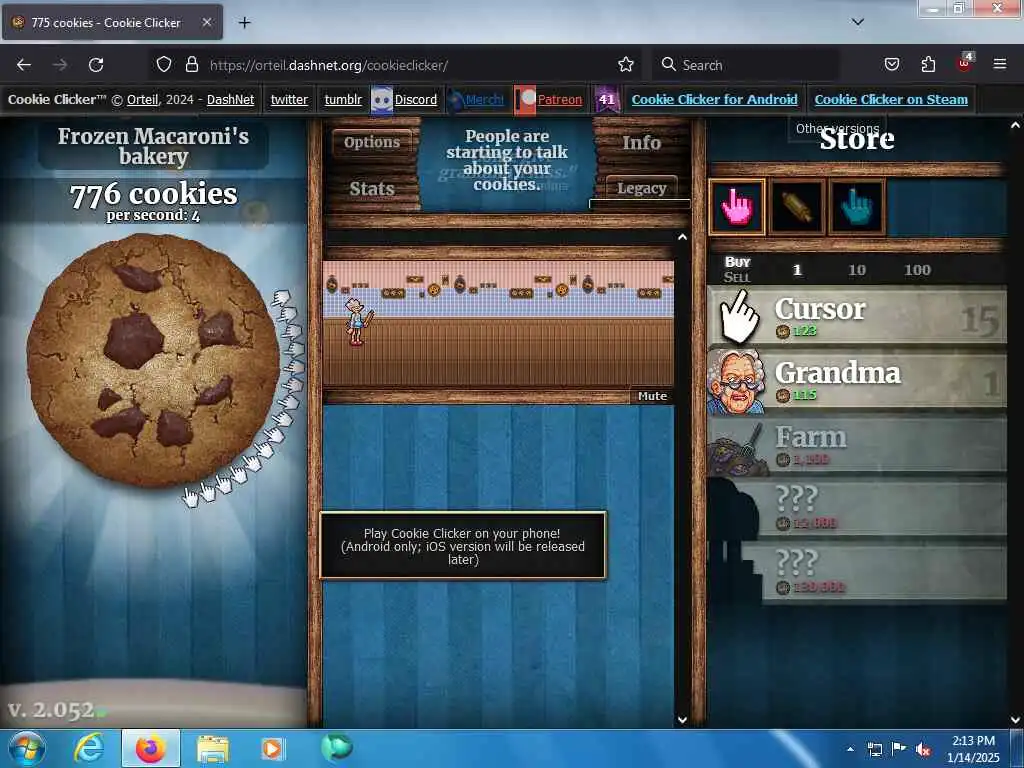Open the red extension icon with badge 4
The width and height of the screenshot is (1024, 768).
pyautogui.click(x=965, y=63)
